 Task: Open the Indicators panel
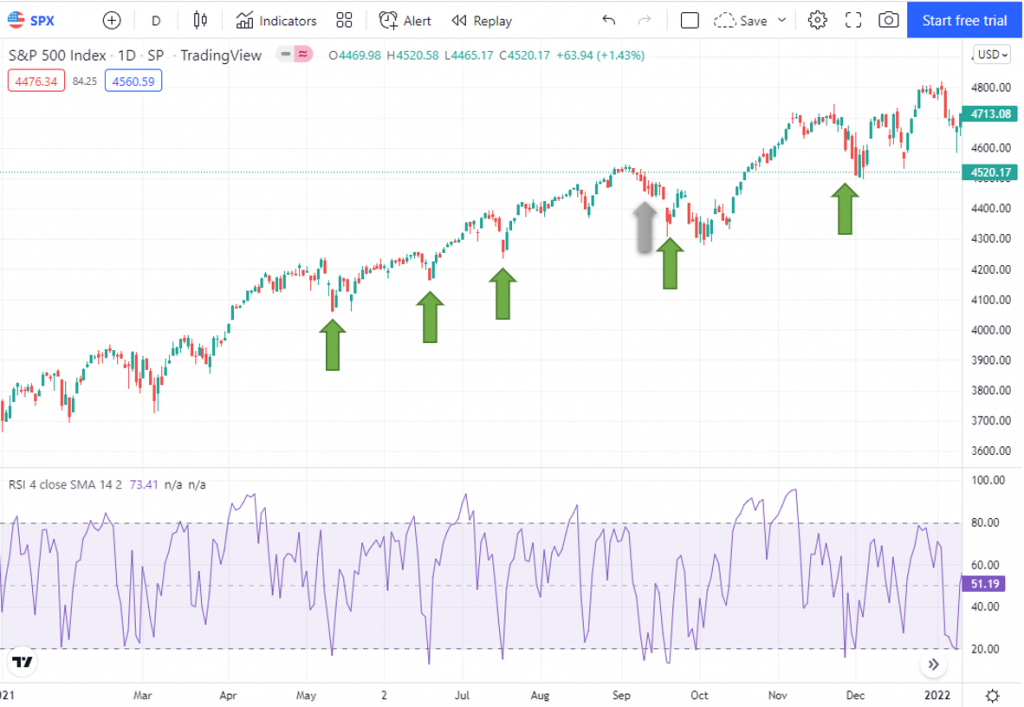click(x=277, y=20)
